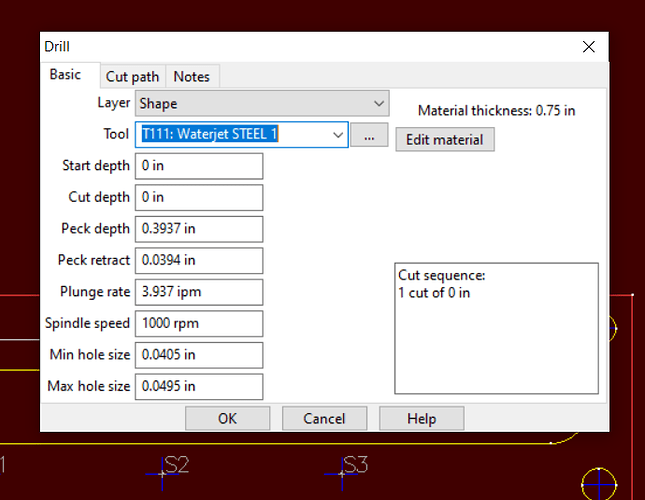Viewport: 645px width, 500px height.
Task: Click the Plunge rate field
Action: click(x=198, y=292)
